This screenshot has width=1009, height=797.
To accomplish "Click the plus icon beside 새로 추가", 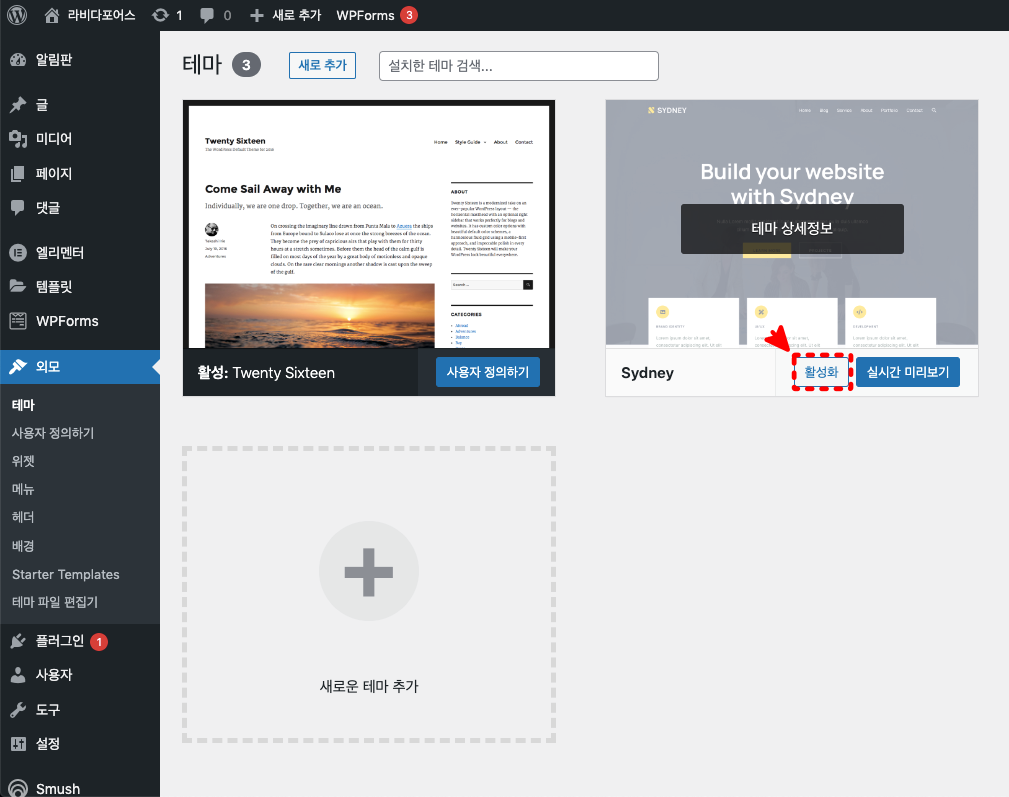I will (x=257, y=15).
